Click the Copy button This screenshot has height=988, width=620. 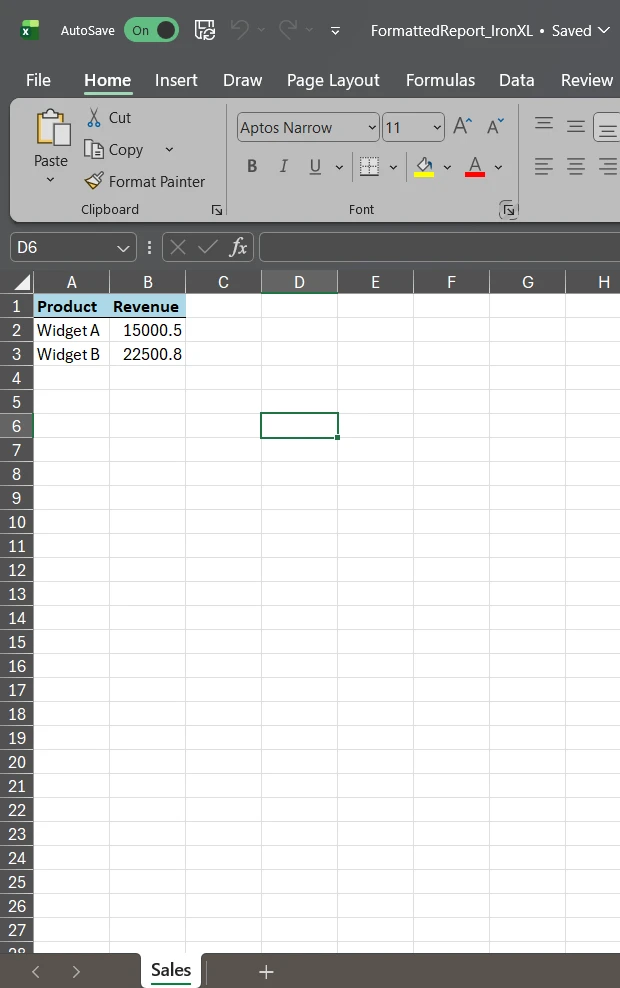(115, 149)
